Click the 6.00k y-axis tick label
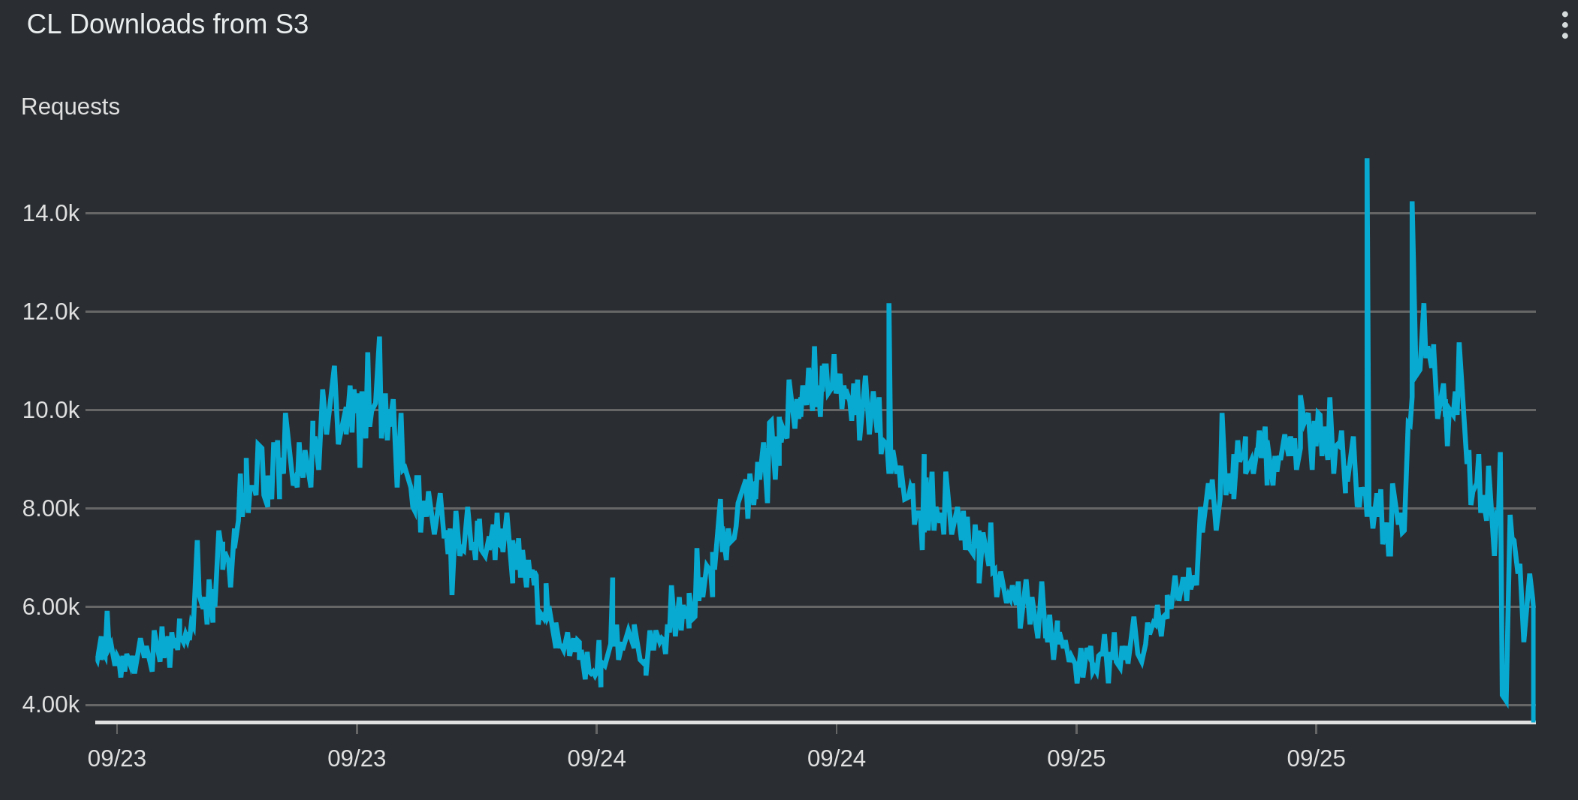The image size is (1578, 800). (51, 607)
